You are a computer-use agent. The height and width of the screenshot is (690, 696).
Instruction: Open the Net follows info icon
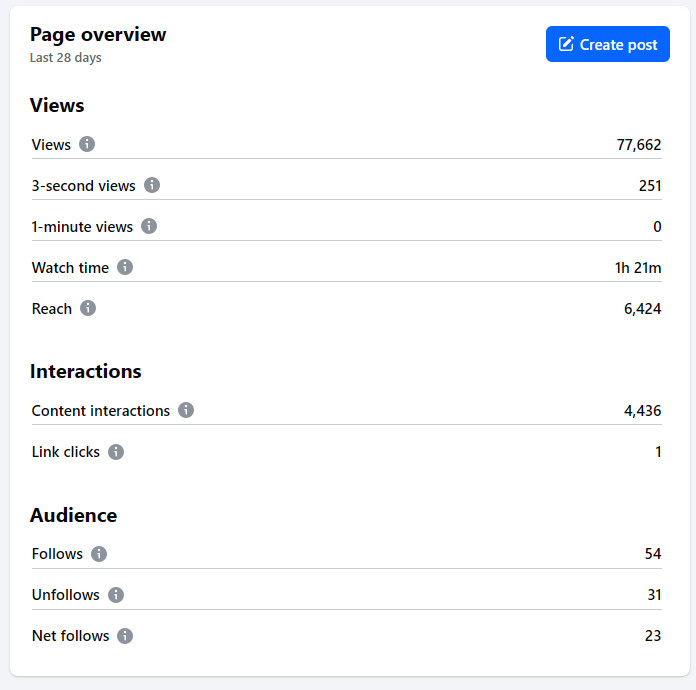pyautogui.click(x=125, y=635)
